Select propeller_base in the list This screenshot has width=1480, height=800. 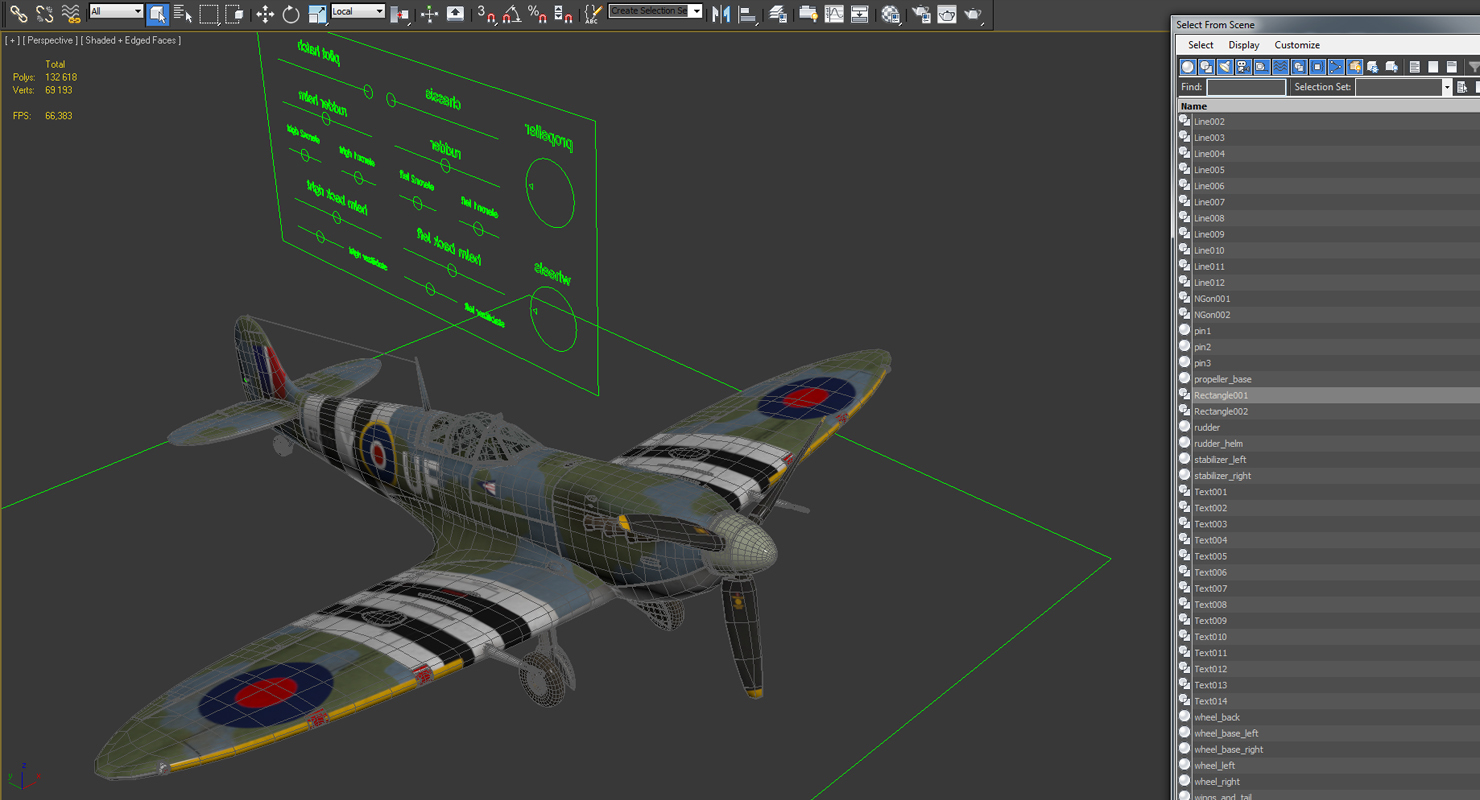(1329, 379)
